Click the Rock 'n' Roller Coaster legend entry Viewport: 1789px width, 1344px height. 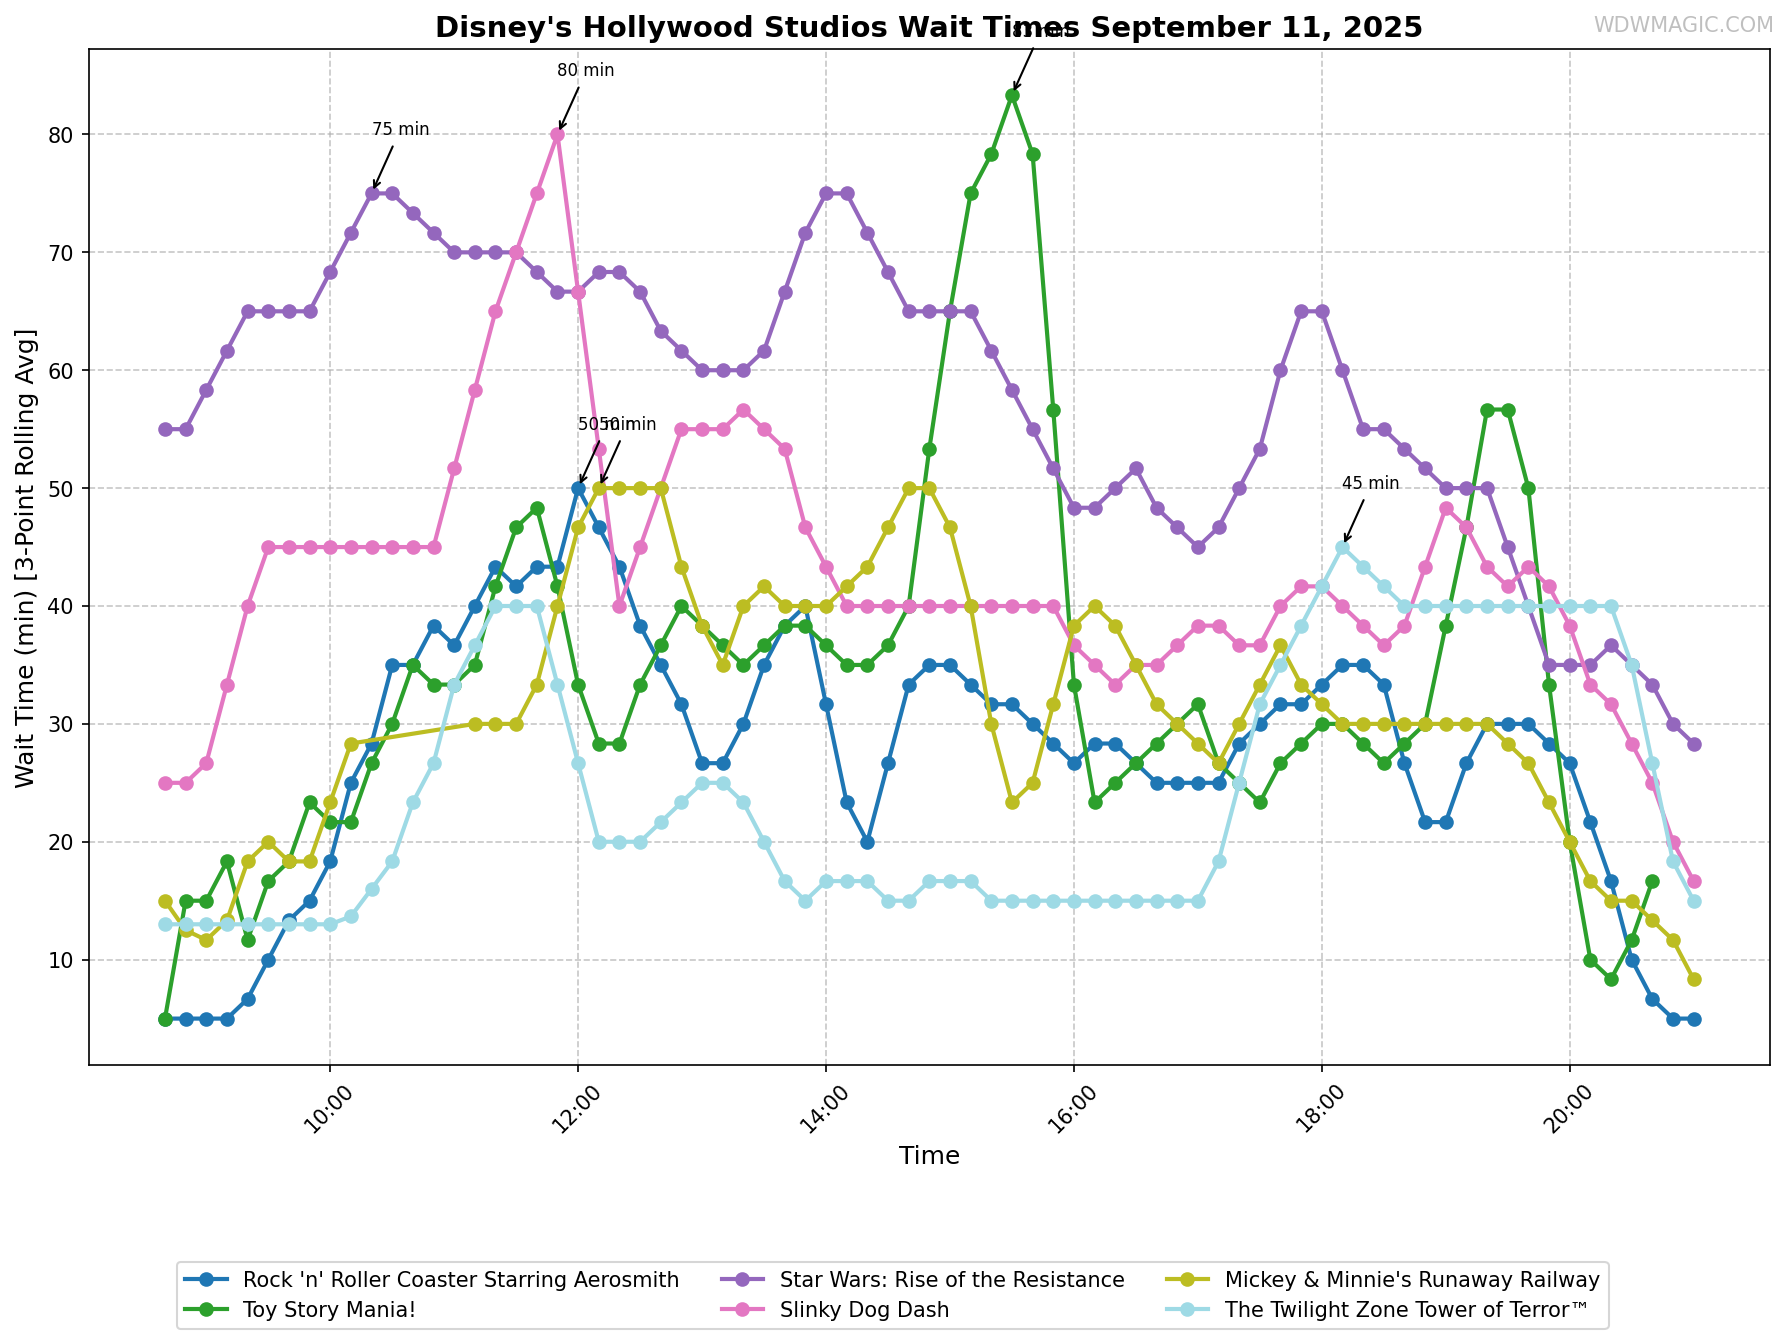(x=433, y=1280)
